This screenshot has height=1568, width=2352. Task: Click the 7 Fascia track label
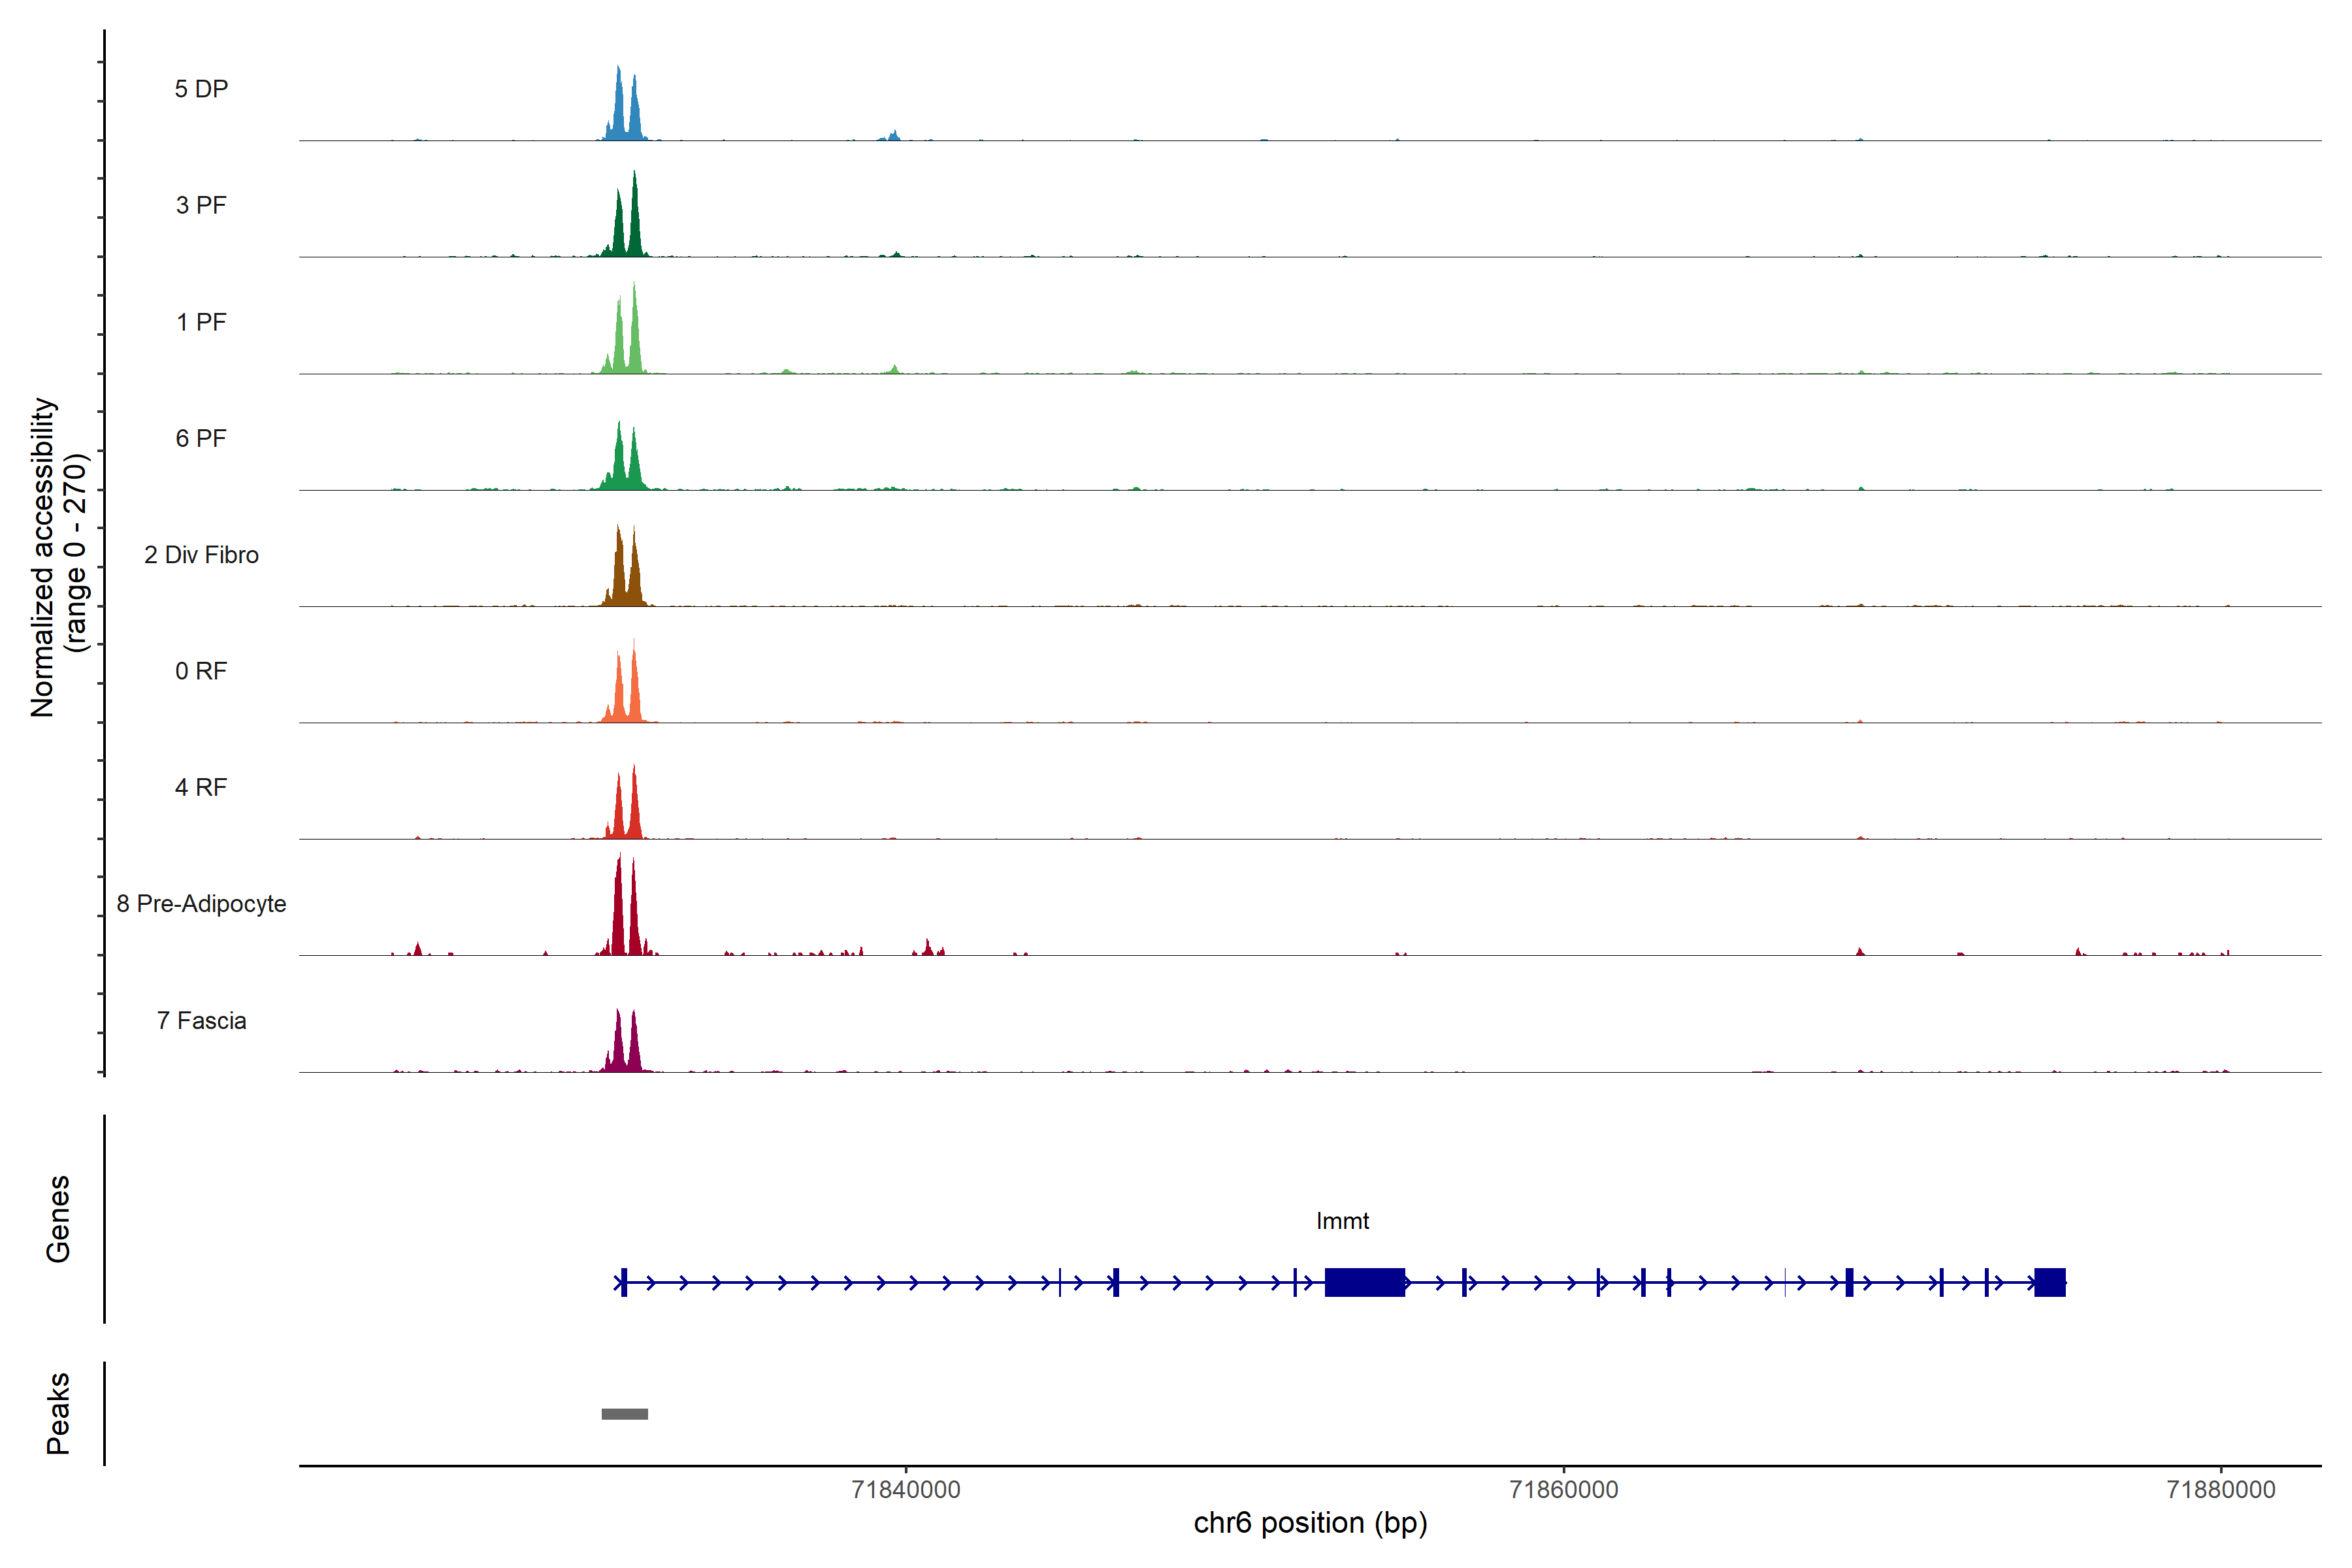[x=201, y=1020]
